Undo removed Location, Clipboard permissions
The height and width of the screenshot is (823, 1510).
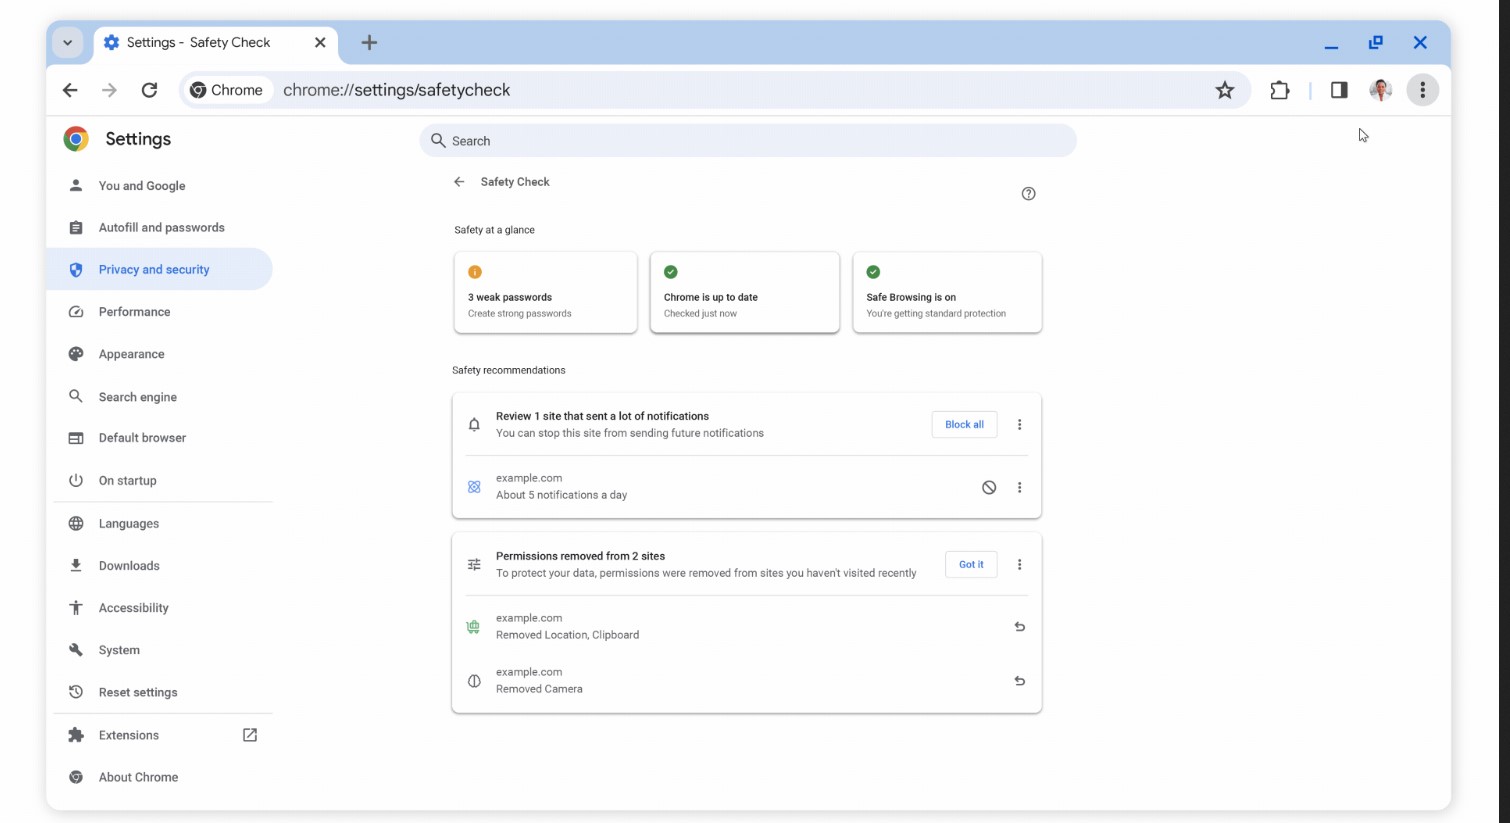1019,627
